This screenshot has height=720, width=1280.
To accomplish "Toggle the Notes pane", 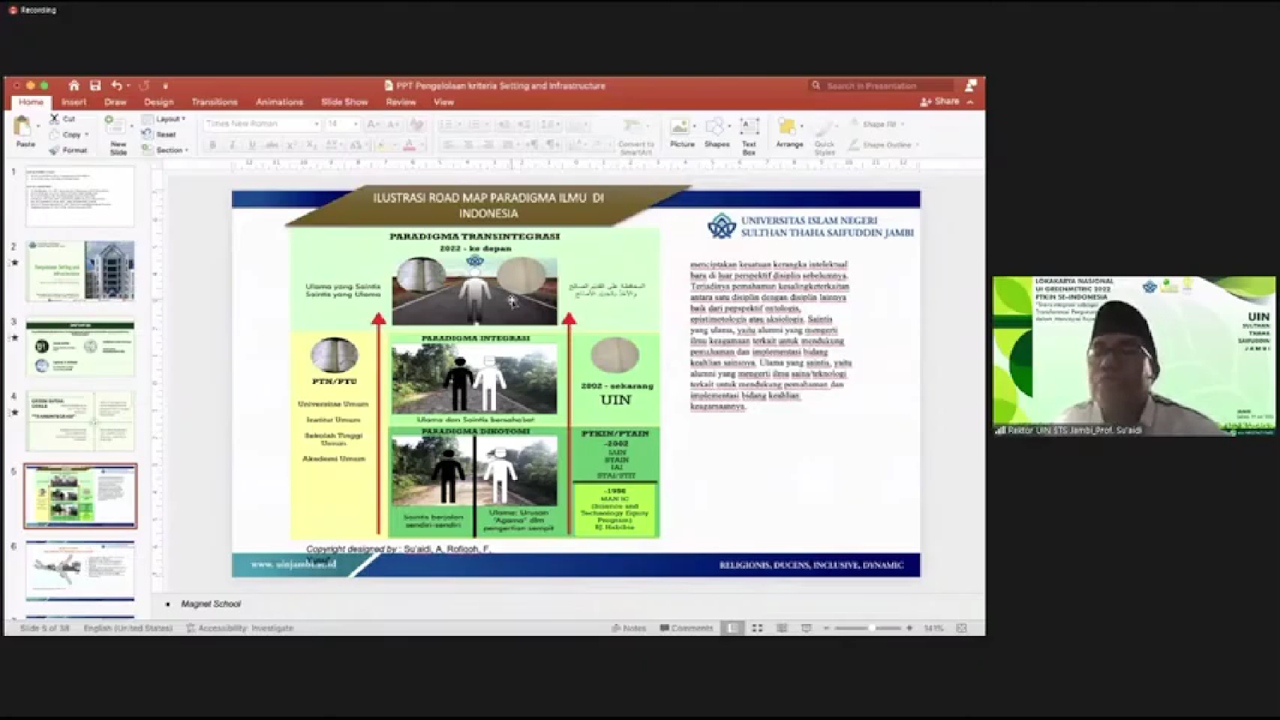I will (629, 628).
